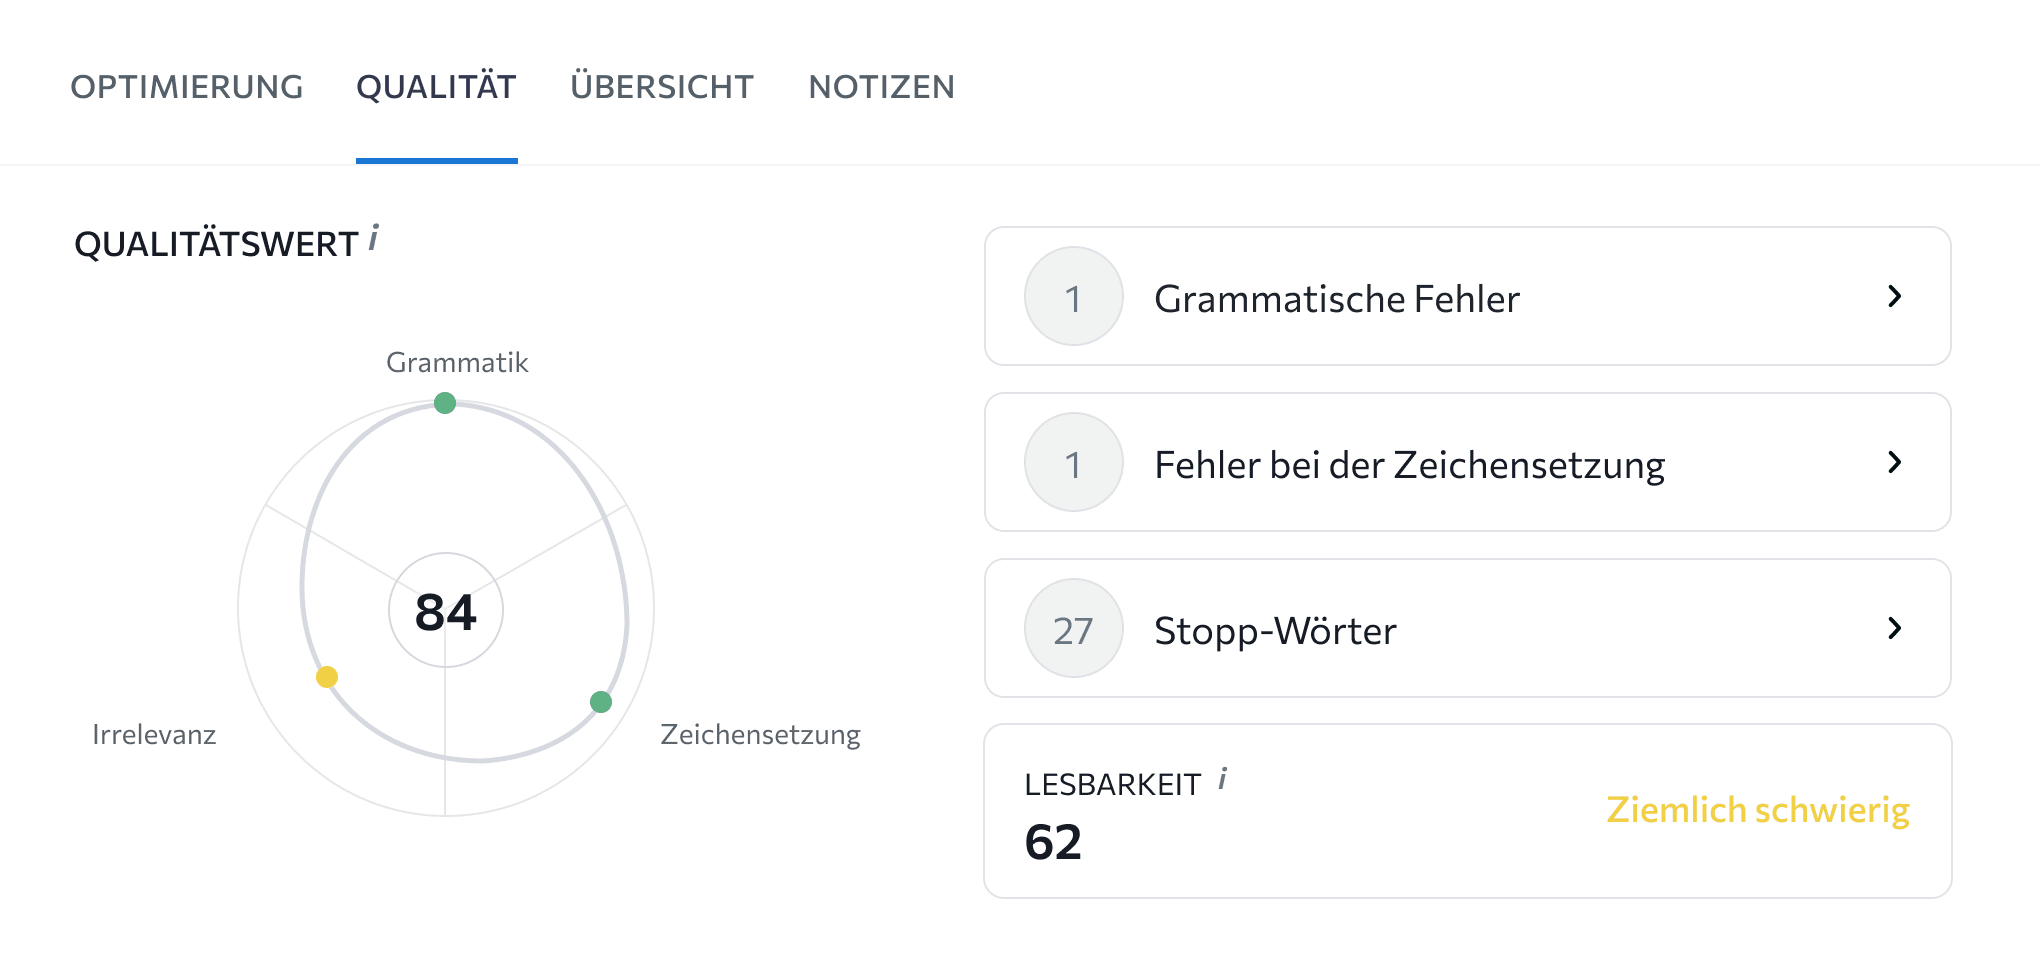Select the green Grammatik dot on the chart
Viewport: 2040px width, 970px height.
(446, 403)
